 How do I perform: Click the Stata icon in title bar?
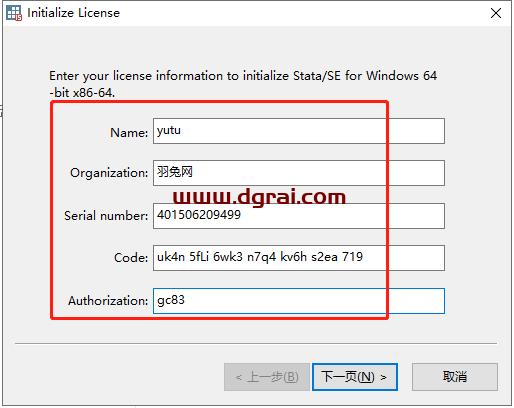tap(14, 13)
